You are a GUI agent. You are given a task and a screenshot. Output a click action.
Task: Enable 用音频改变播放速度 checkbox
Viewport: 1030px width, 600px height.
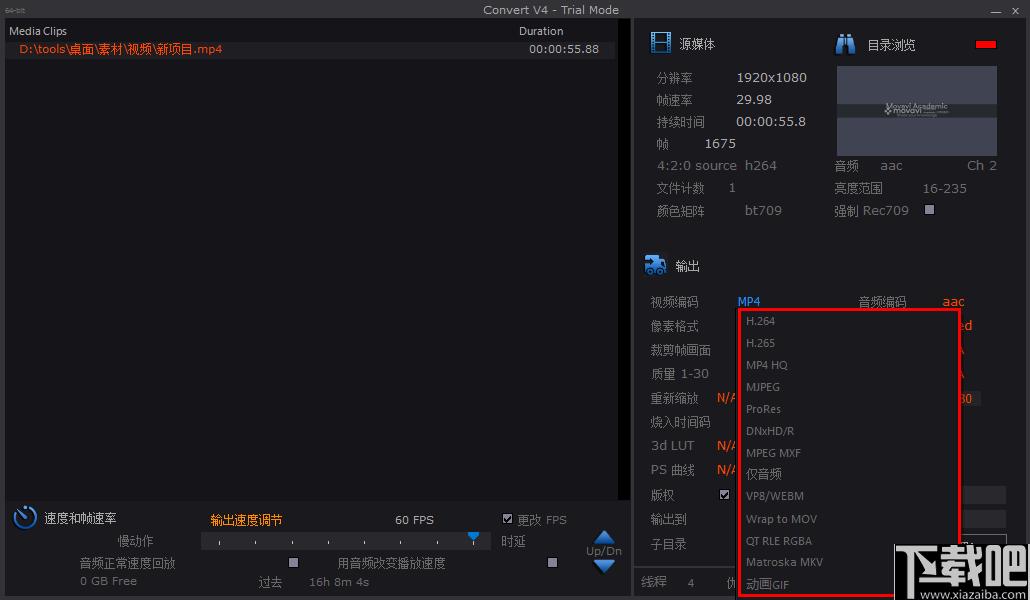(552, 563)
